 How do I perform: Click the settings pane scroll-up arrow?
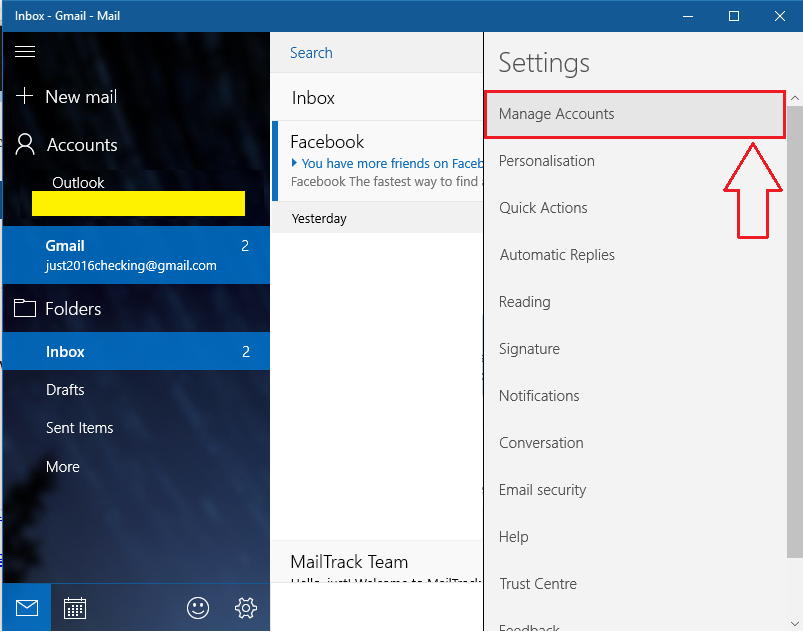(x=795, y=97)
